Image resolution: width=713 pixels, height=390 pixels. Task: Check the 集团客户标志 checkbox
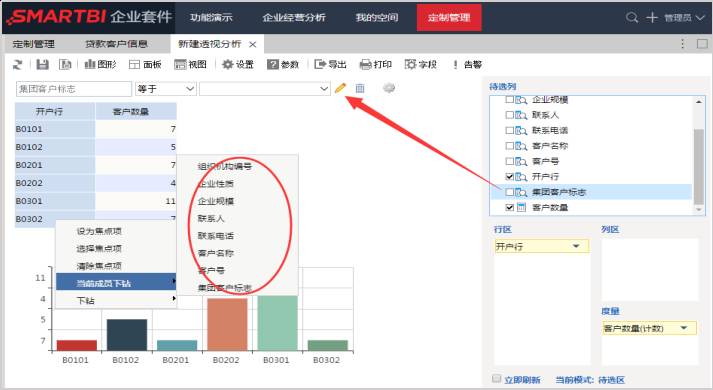tap(510, 192)
